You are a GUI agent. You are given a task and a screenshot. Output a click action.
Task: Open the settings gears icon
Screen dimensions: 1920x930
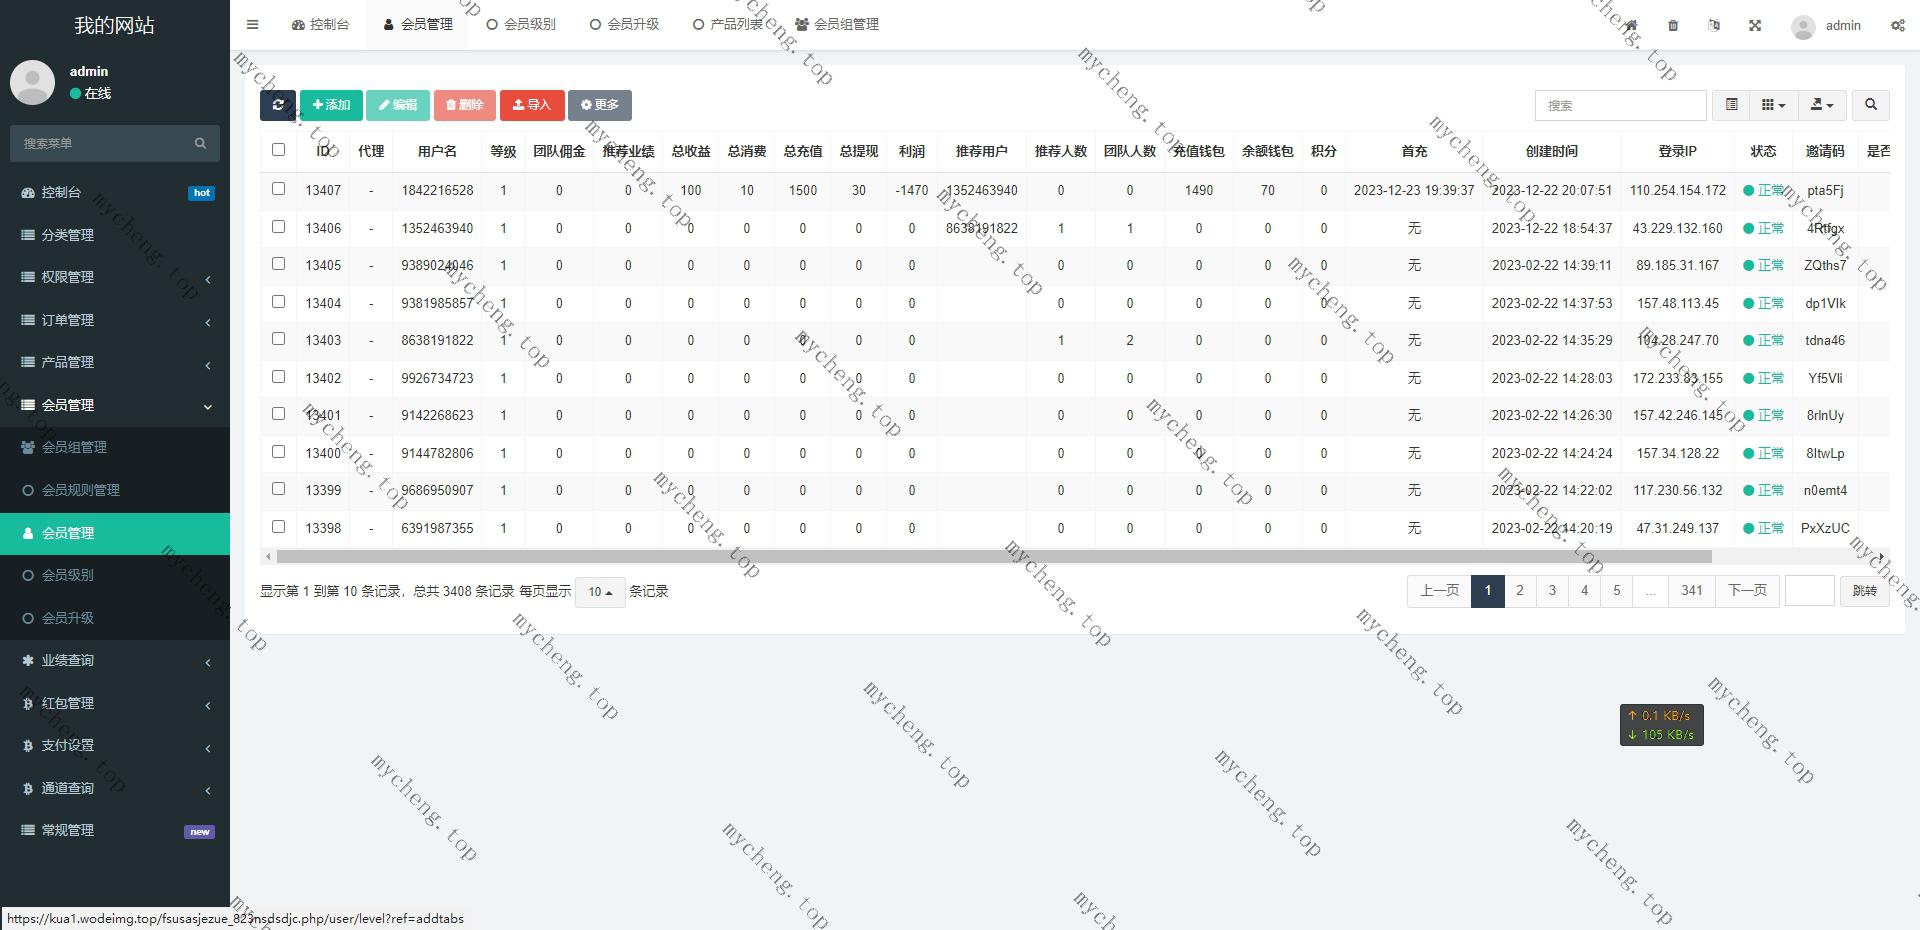[1897, 26]
